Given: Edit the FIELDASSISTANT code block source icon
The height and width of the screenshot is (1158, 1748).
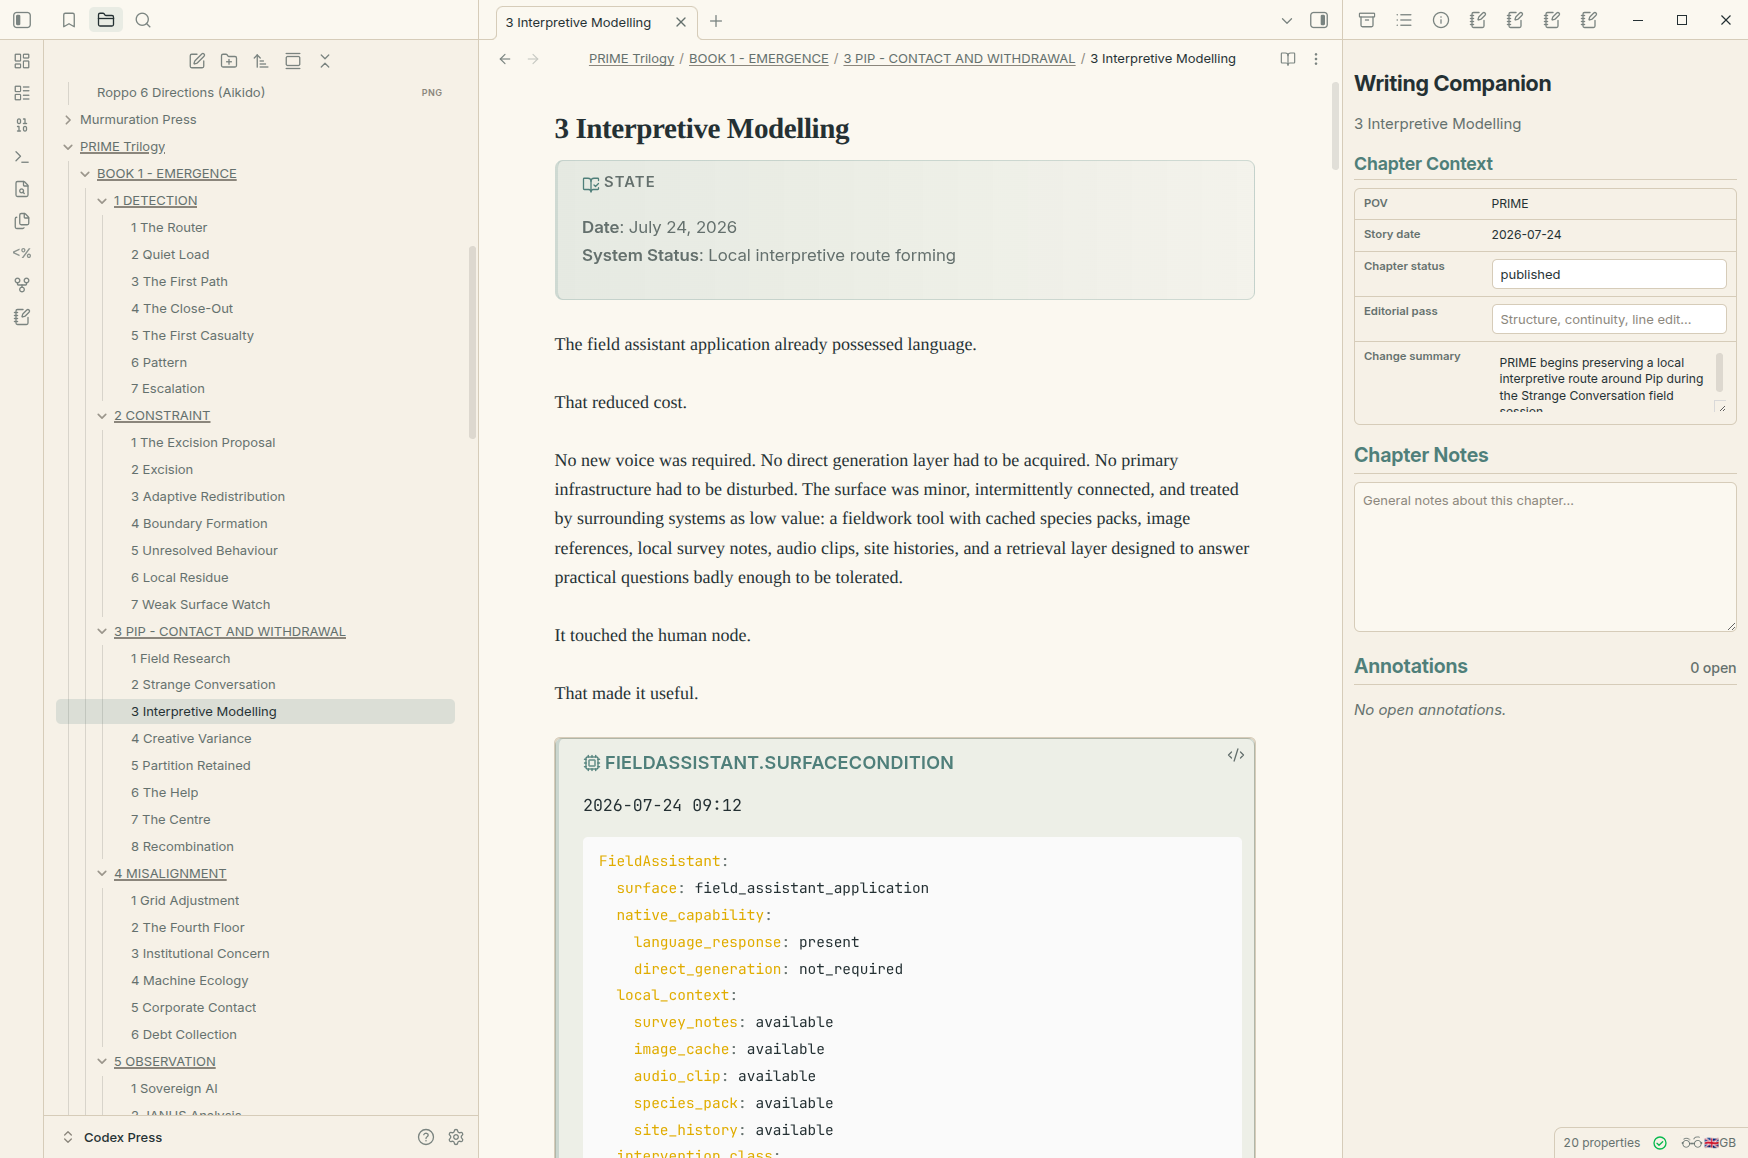Looking at the screenshot, I should (x=1236, y=755).
